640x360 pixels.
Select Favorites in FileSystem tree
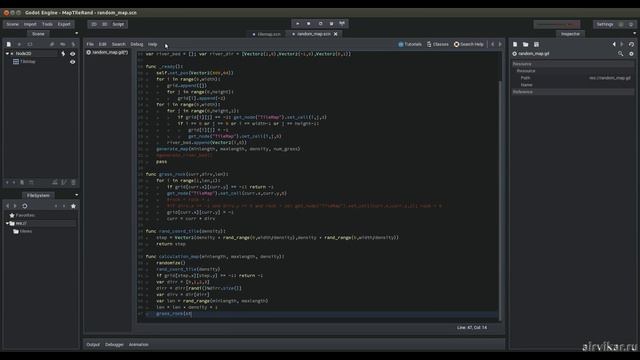click(x=25, y=215)
